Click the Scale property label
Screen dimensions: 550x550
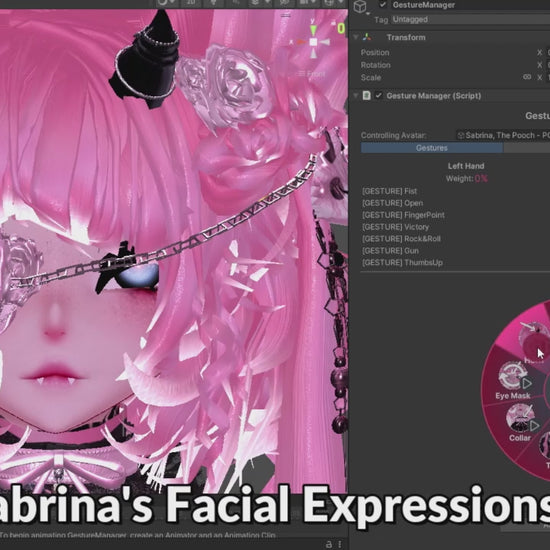371,78
